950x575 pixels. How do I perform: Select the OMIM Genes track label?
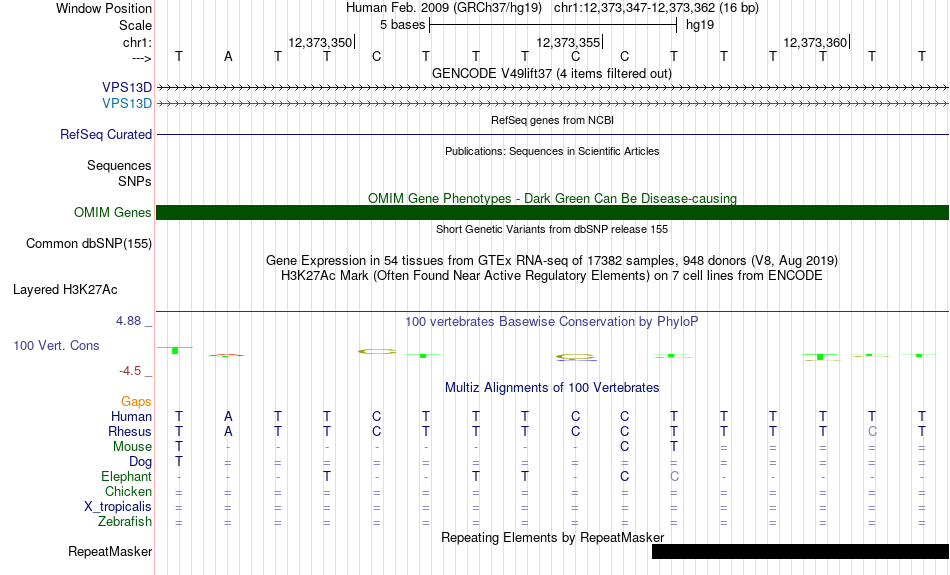113,213
